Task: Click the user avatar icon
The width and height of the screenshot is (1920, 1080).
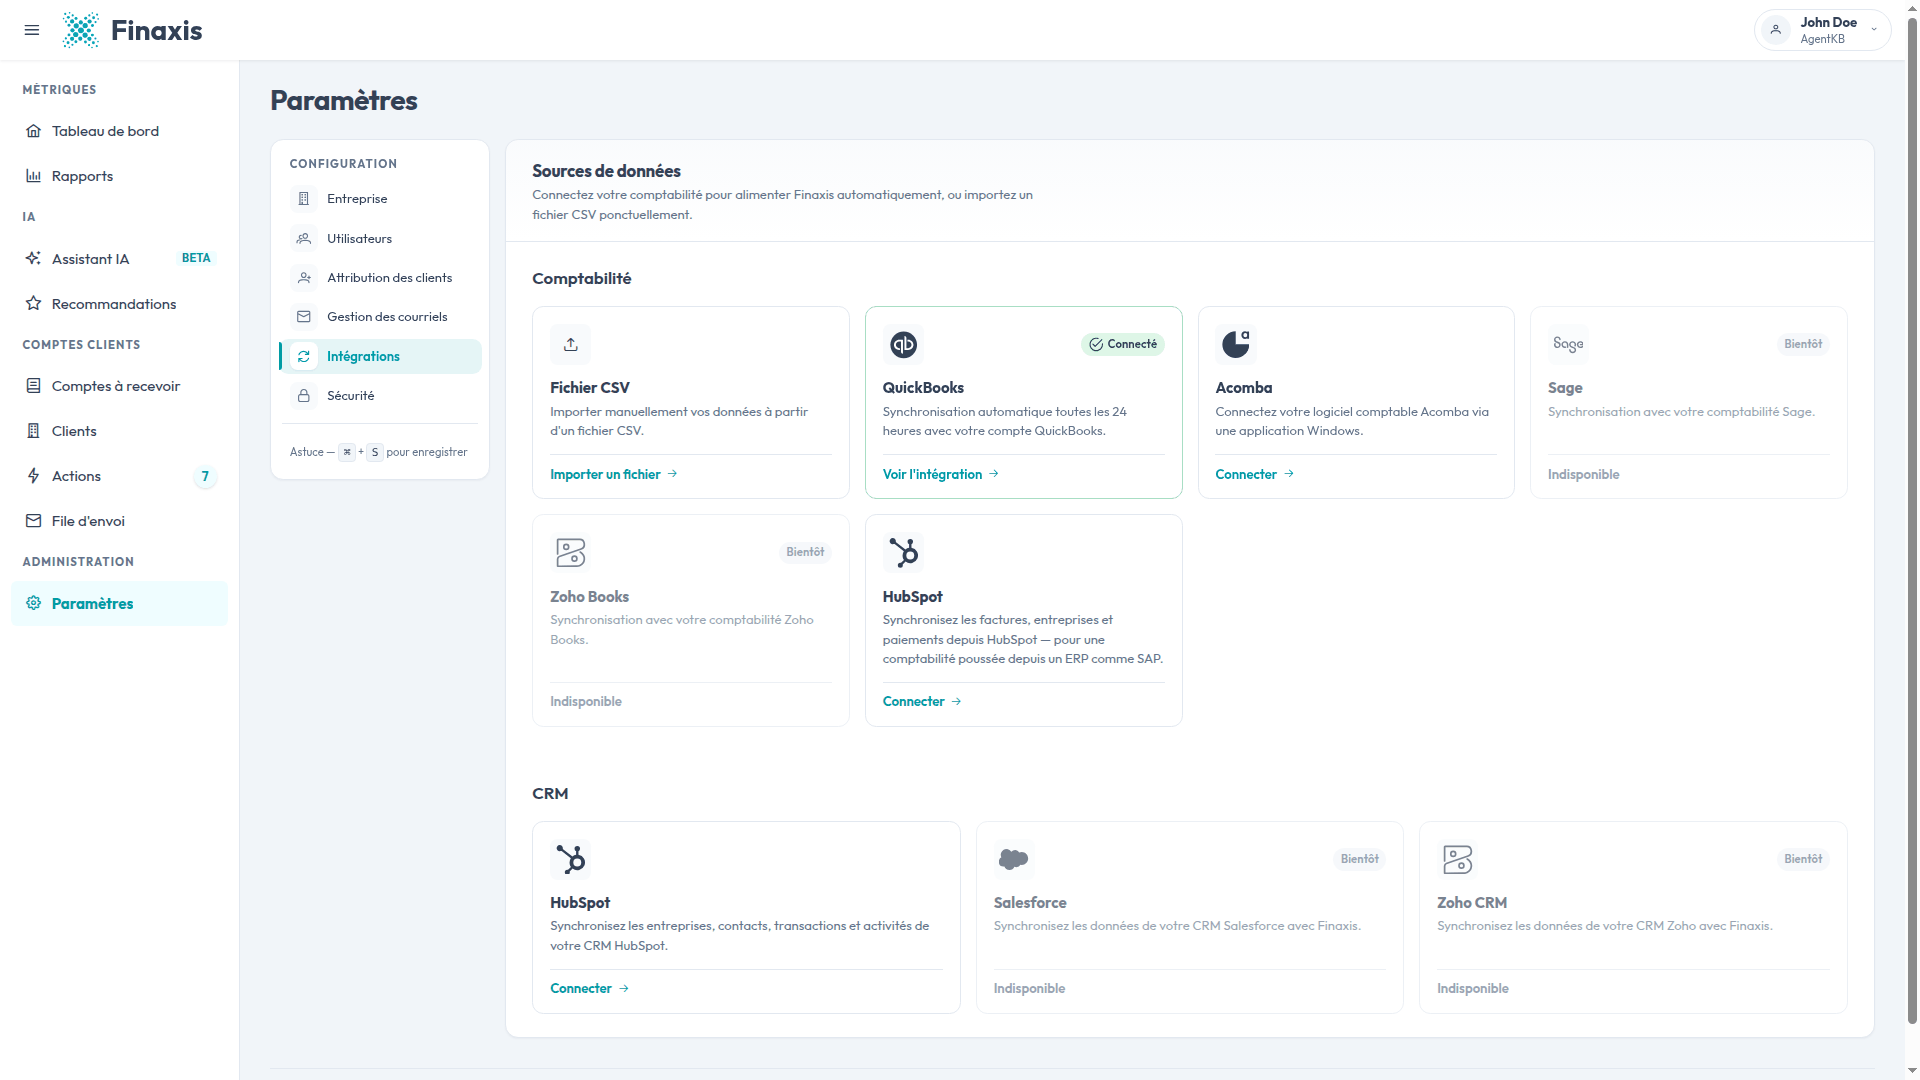Action: pos(1776,30)
